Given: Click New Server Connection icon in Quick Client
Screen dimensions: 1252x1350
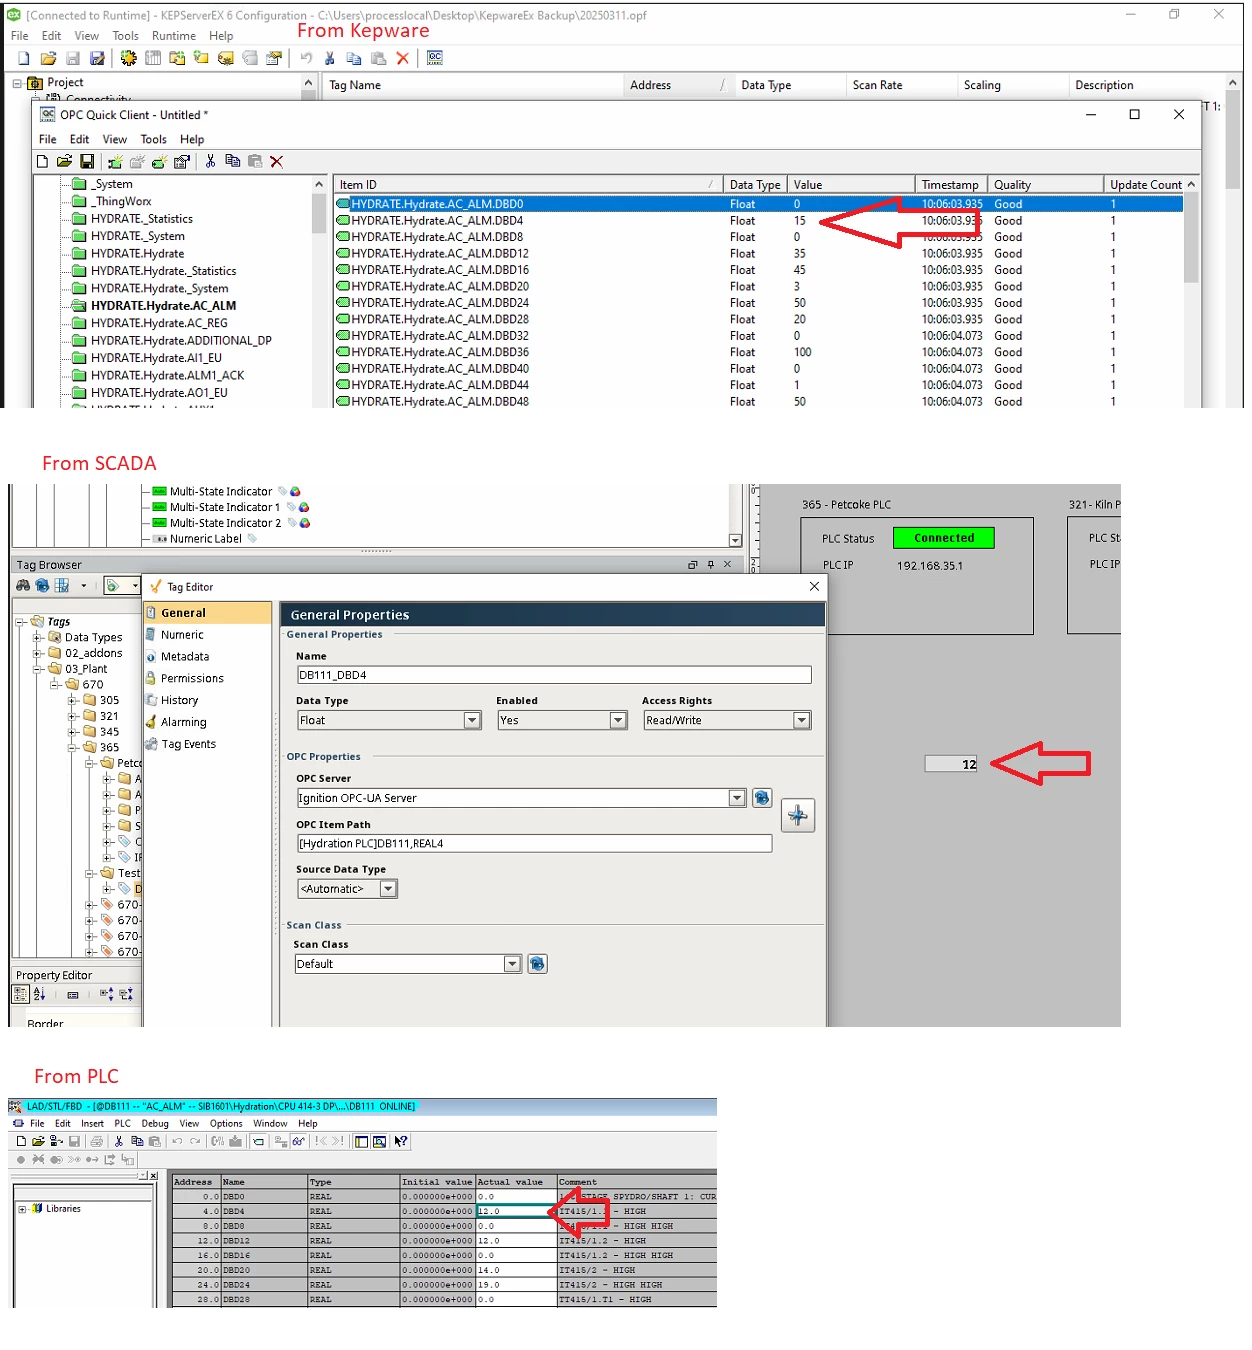Looking at the screenshot, I should tap(115, 161).
